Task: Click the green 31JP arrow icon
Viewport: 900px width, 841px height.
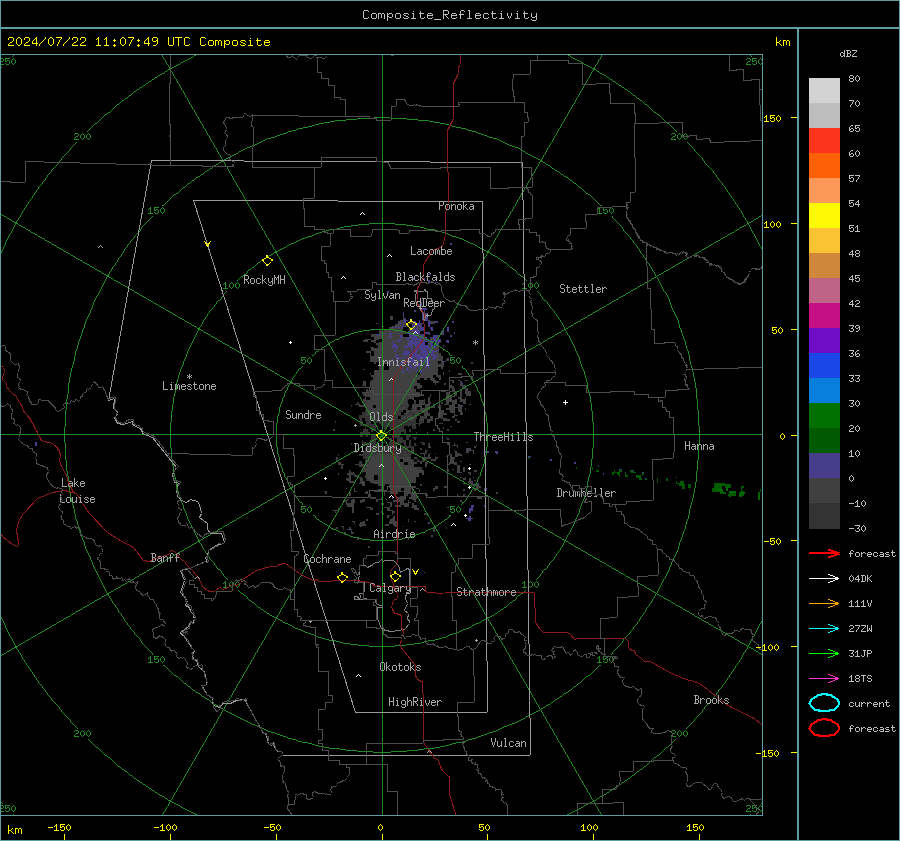Action: pyautogui.click(x=824, y=653)
